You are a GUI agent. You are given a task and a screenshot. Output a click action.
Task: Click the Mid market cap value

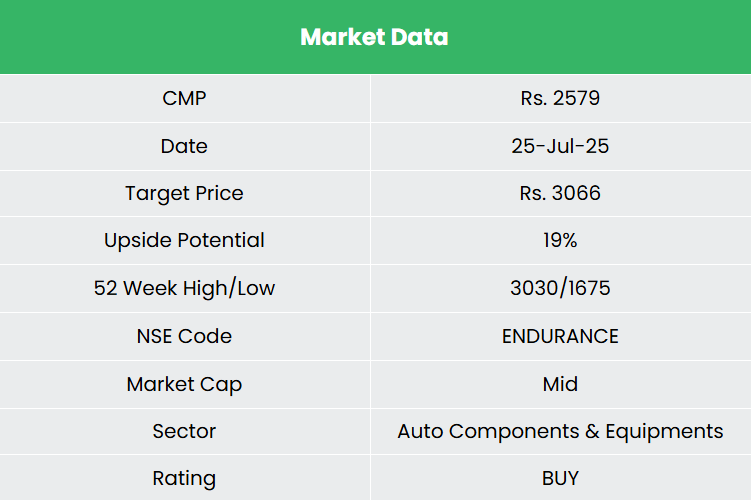tap(560, 384)
